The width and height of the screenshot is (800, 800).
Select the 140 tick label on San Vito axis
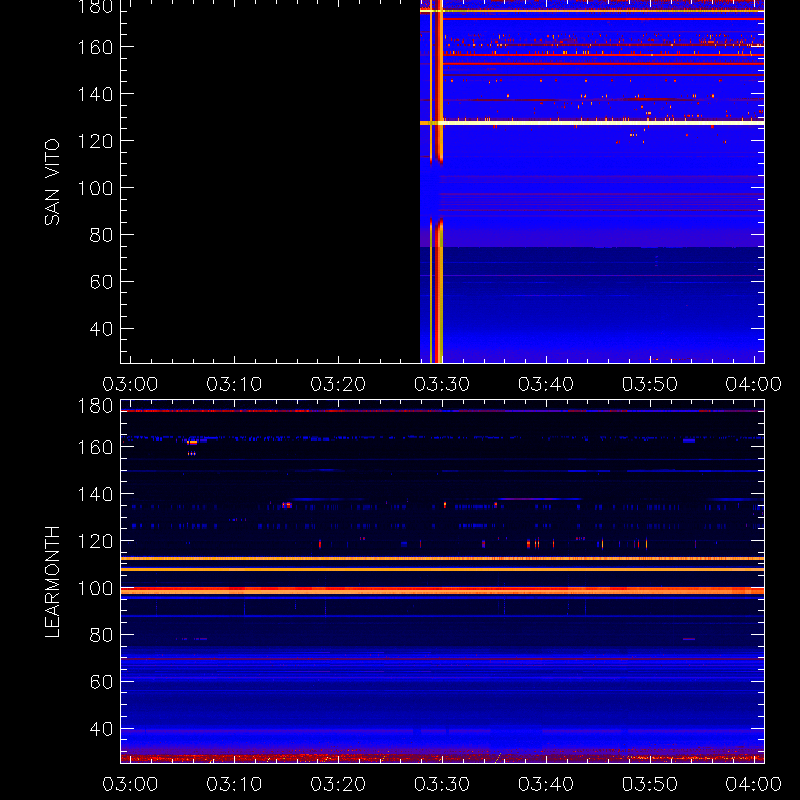(95, 94)
